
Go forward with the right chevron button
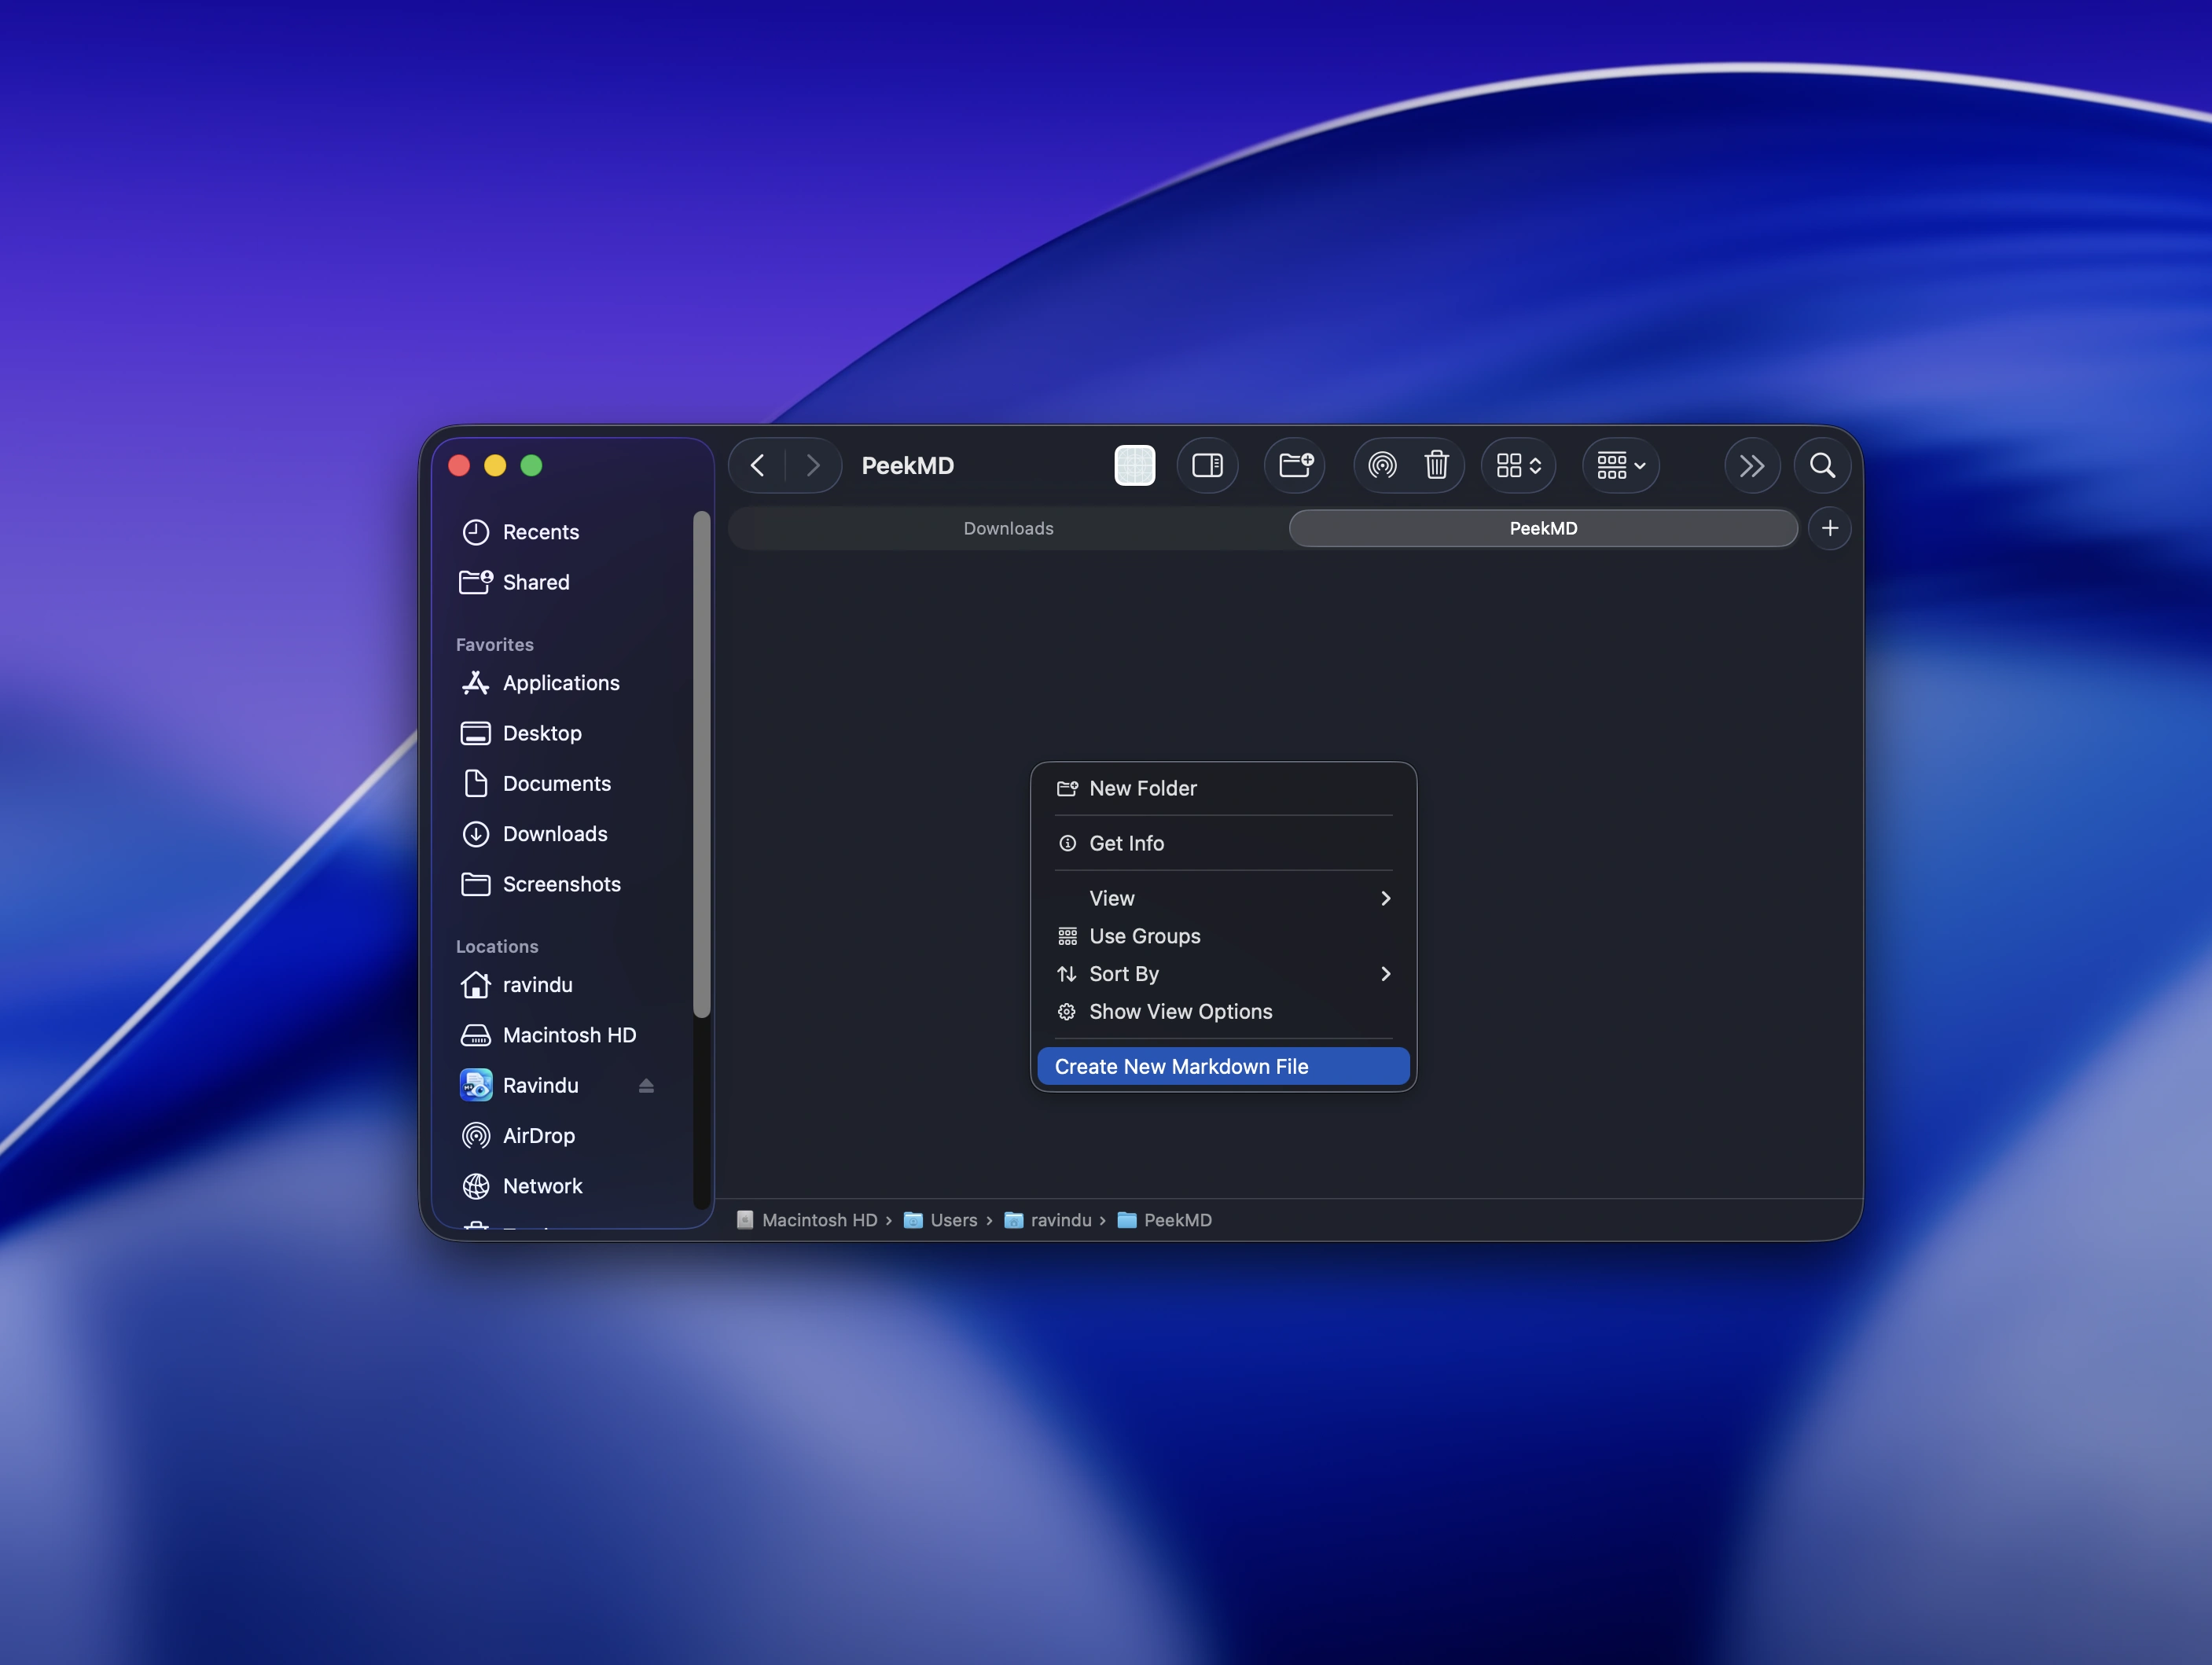[812, 465]
